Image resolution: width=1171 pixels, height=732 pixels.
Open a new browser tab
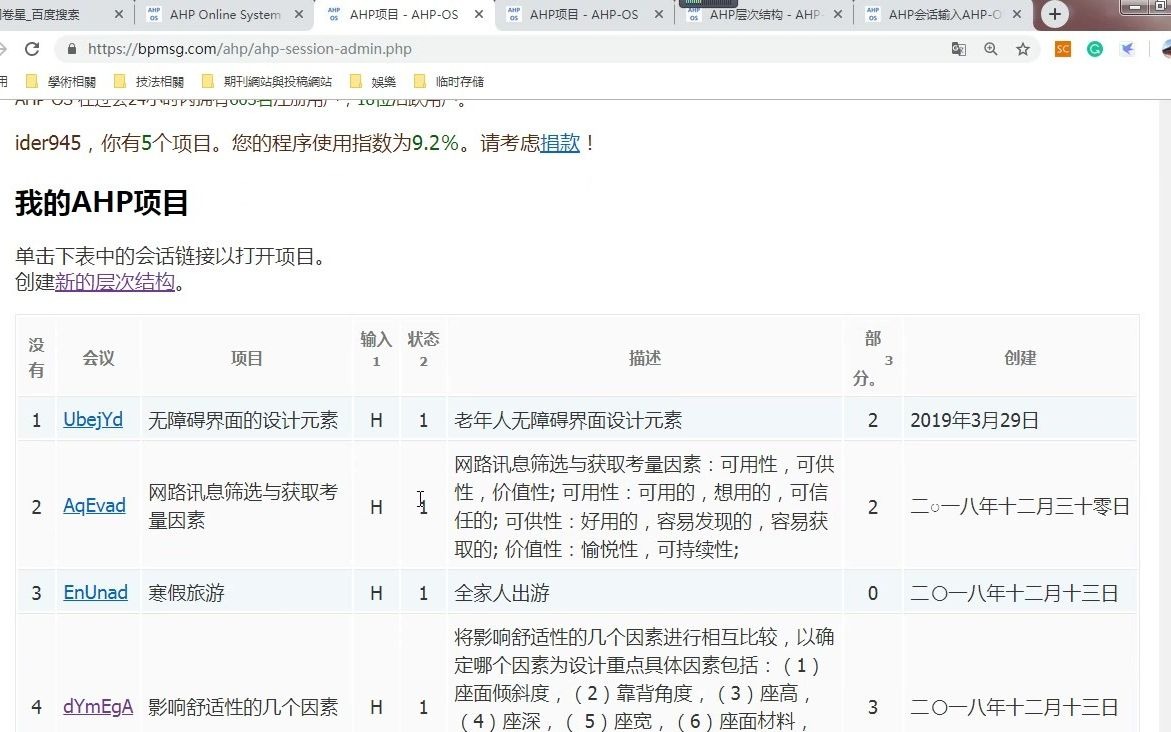[x=1055, y=15]
